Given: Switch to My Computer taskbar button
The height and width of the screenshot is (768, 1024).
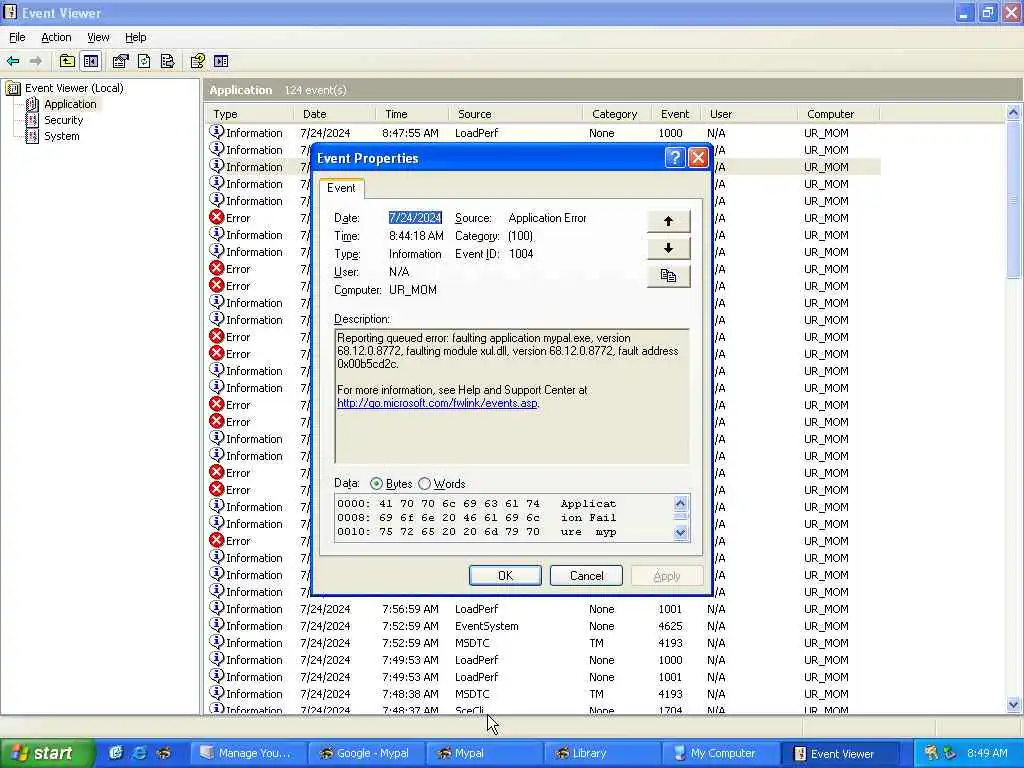Looking at the screenshot, I should click(x=720, y=753).
